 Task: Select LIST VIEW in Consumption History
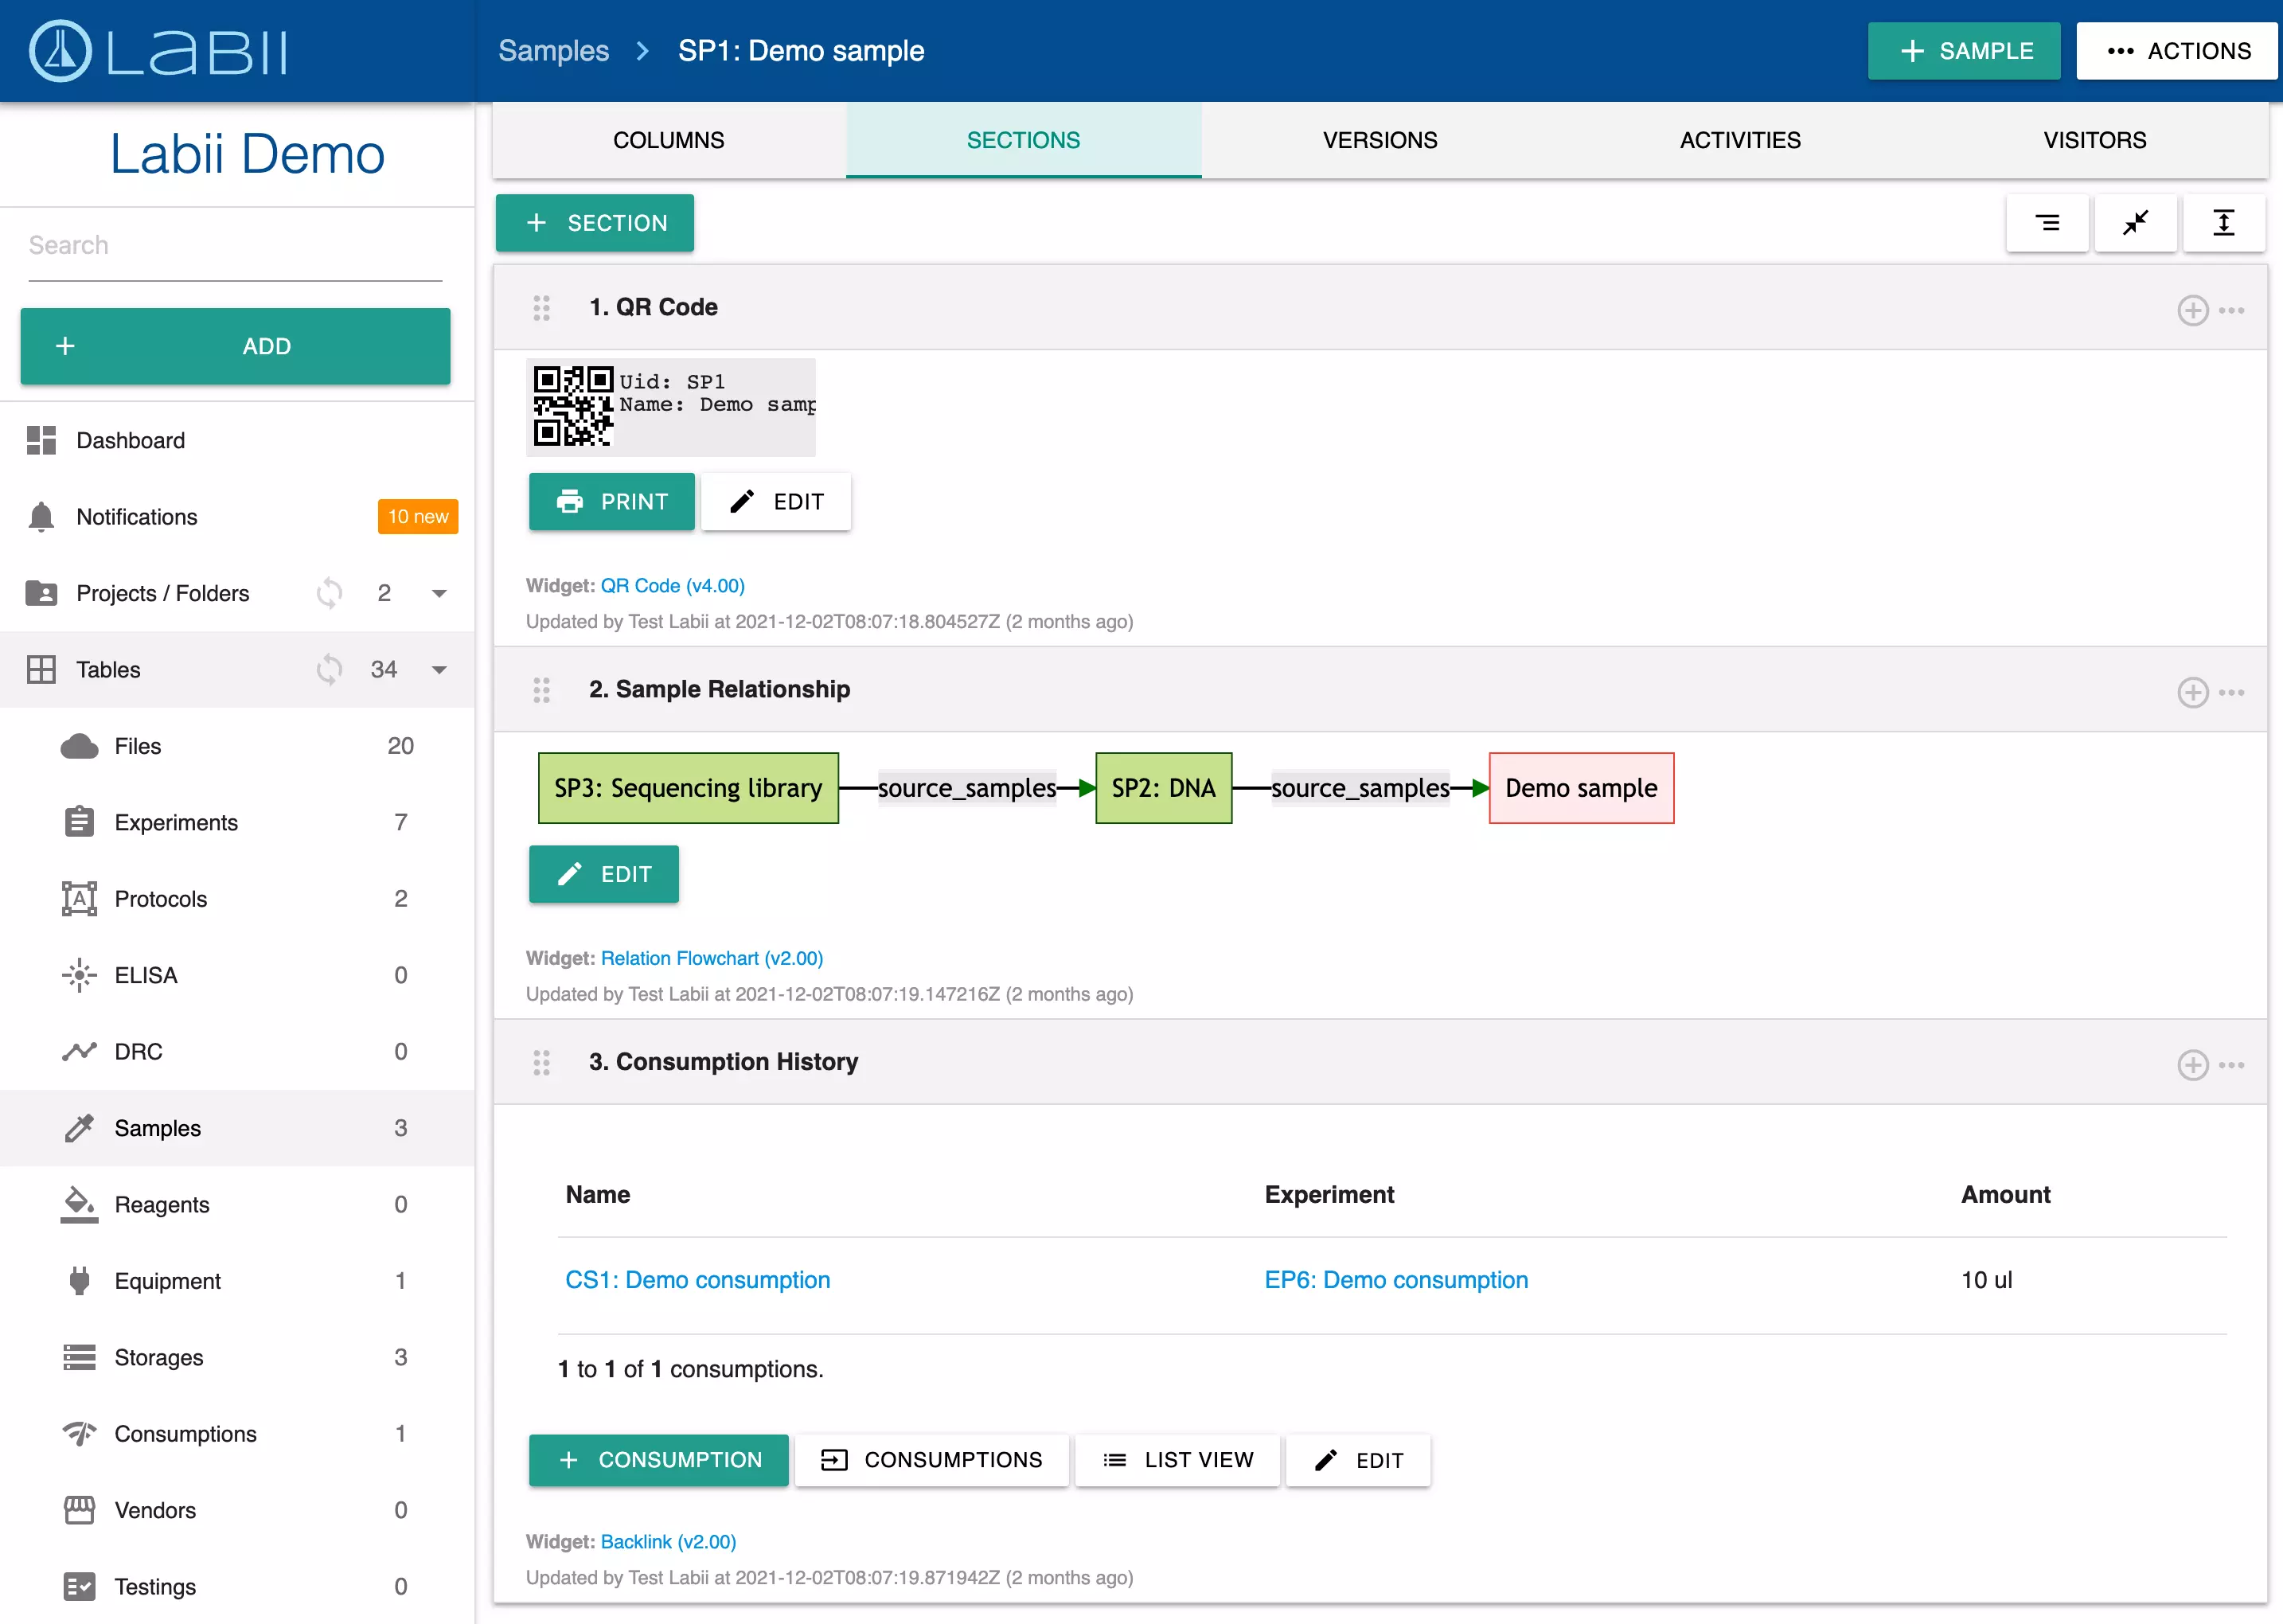pos(1177,1460)
